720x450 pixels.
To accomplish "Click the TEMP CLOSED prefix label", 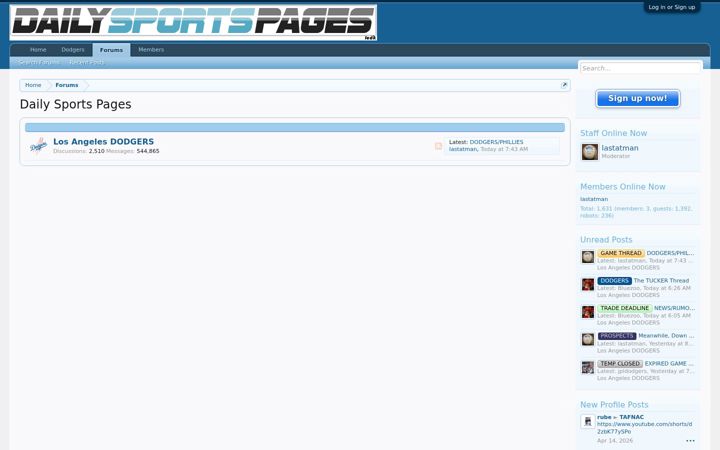I will coord(620,363).
